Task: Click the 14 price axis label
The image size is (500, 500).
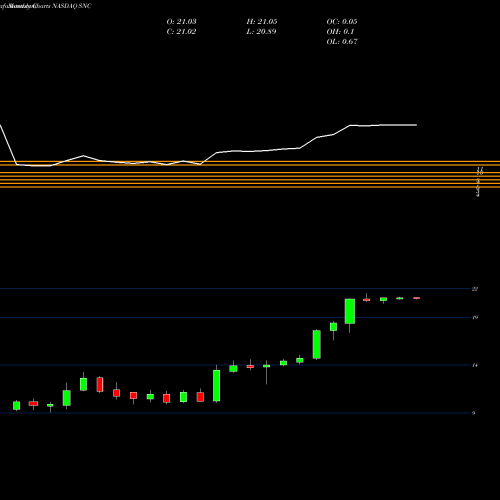Action: point(475,365)
